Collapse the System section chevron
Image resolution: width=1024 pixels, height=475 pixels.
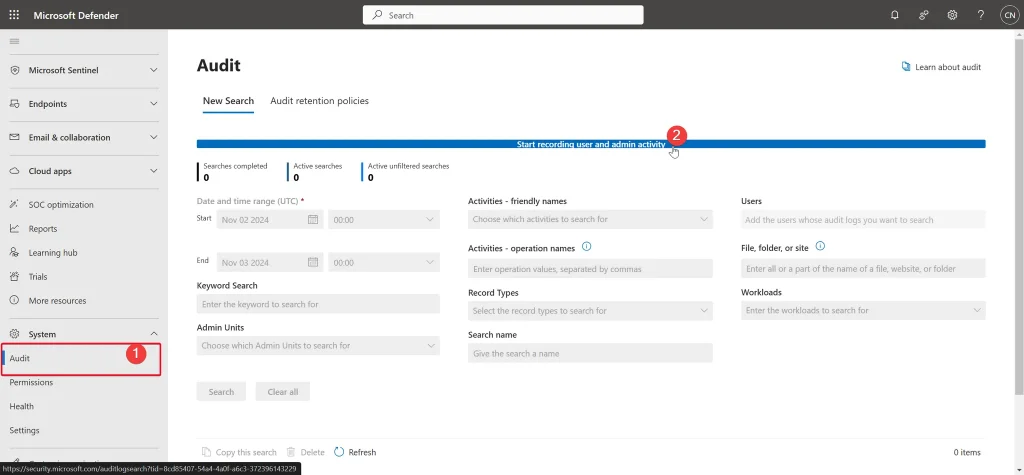click(x=153, y=334)
